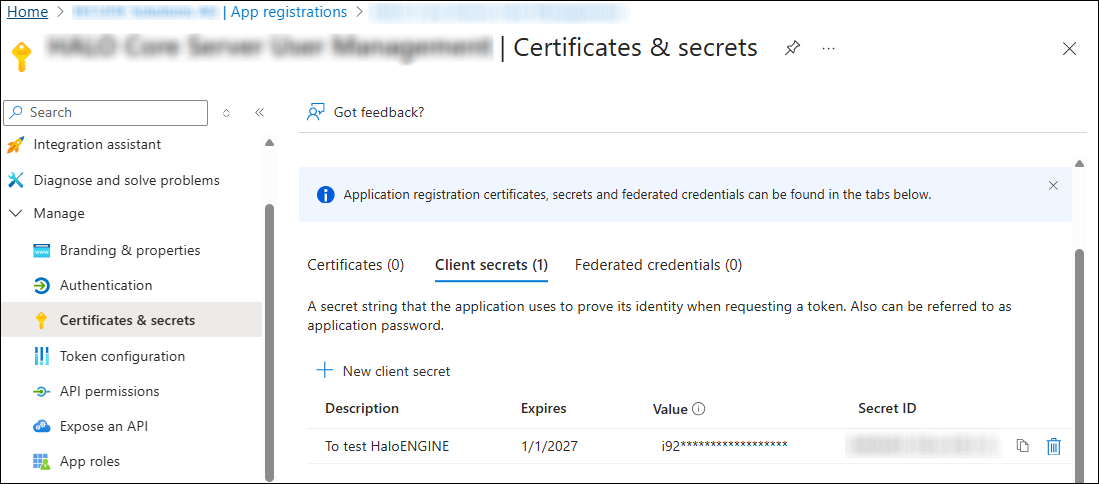Screen dimensions: 1099x484
Task: Open Diagnose and solve problems
Action: 127,180
